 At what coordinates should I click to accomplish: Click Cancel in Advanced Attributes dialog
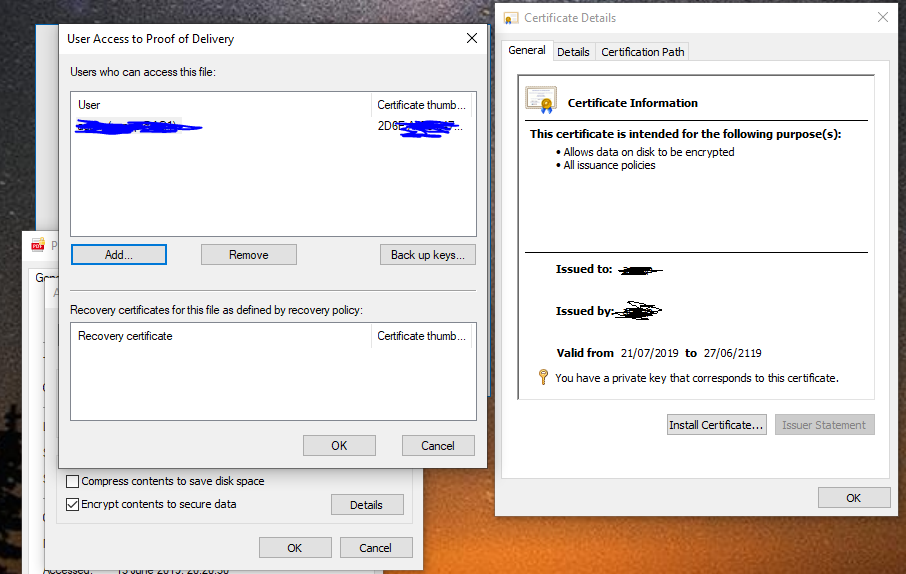pyautogui.click(x=376, y=547)
